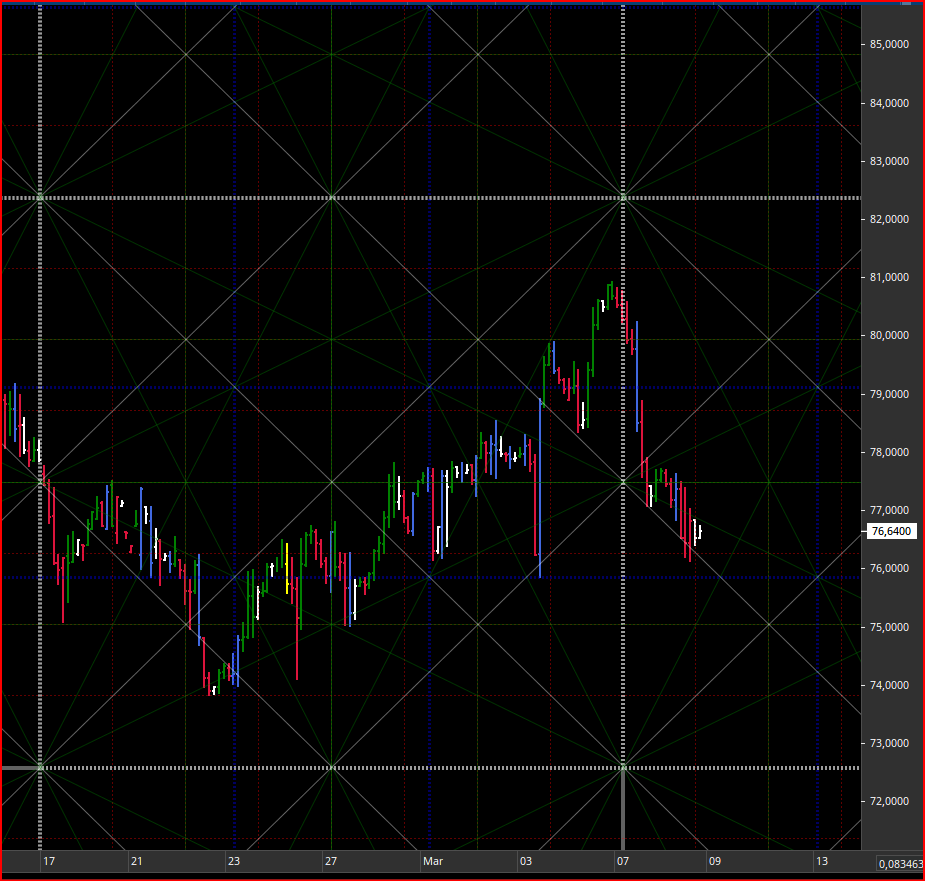Viewport: 925px width, 881px height.
Task: Select the 83,0000 price level label
Action: (889, 161)
